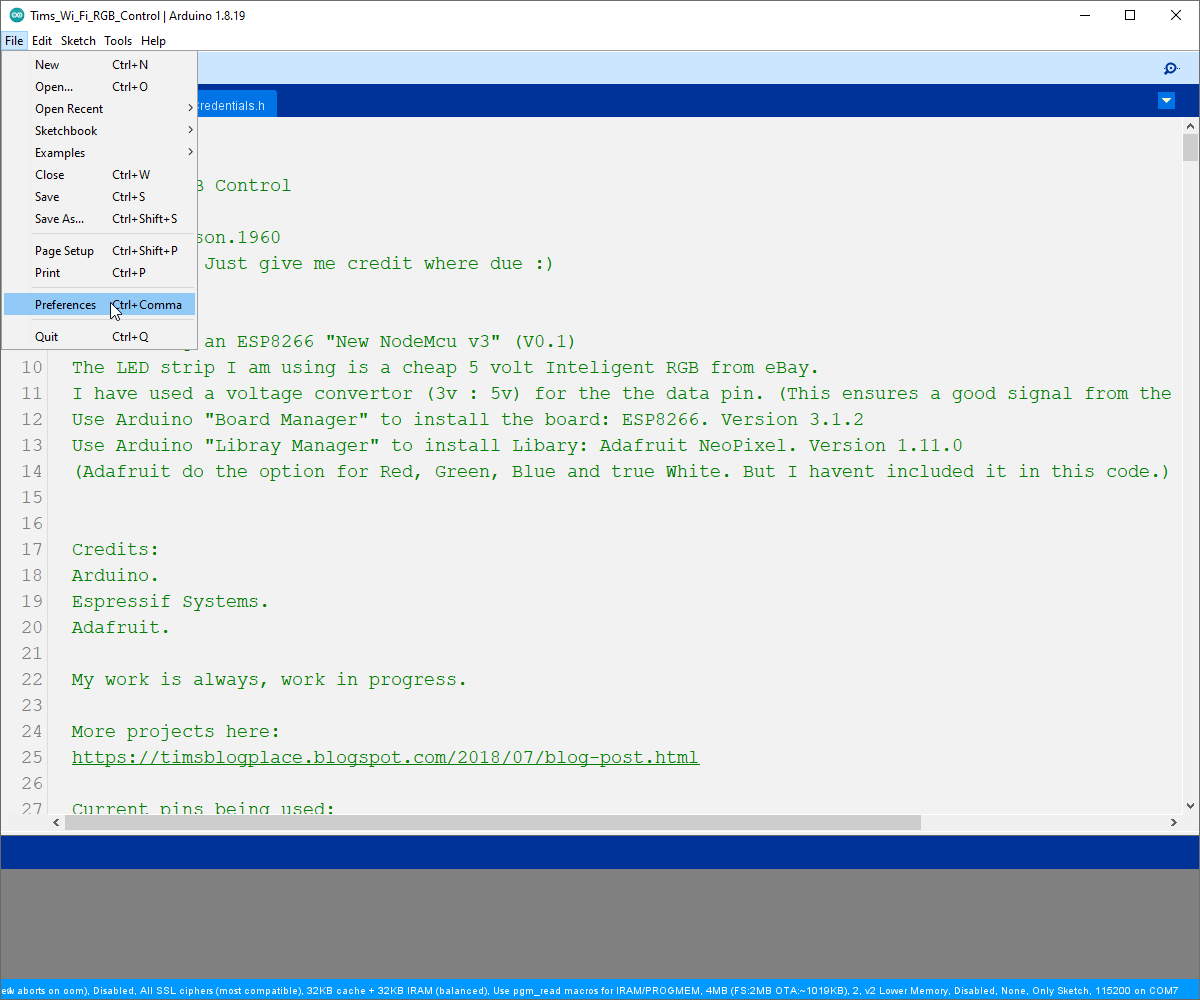Select Quit in the File menu
The image size is (1200, 1000).
(99, 337)
